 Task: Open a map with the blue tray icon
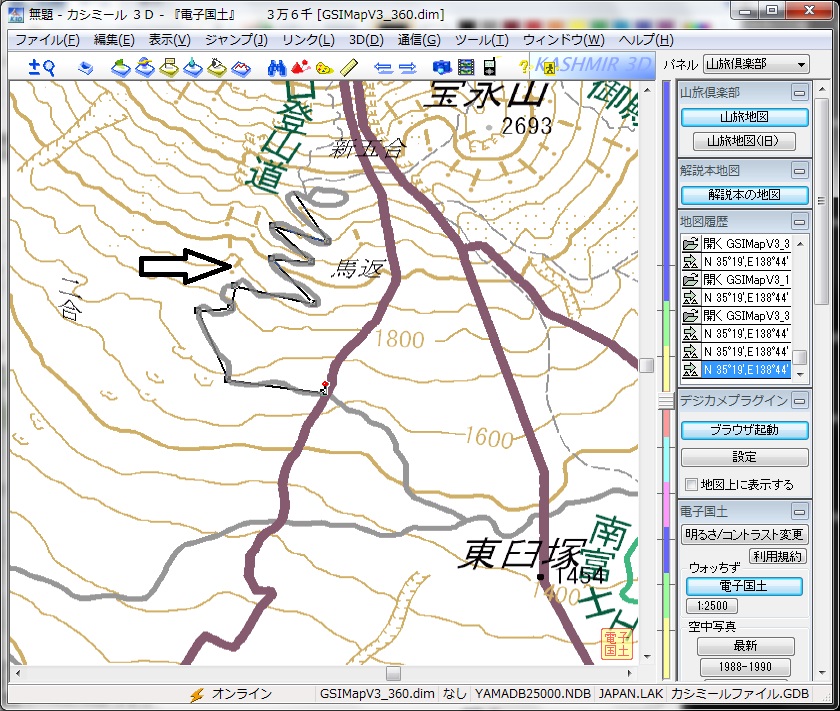click(x=86, y=68)
